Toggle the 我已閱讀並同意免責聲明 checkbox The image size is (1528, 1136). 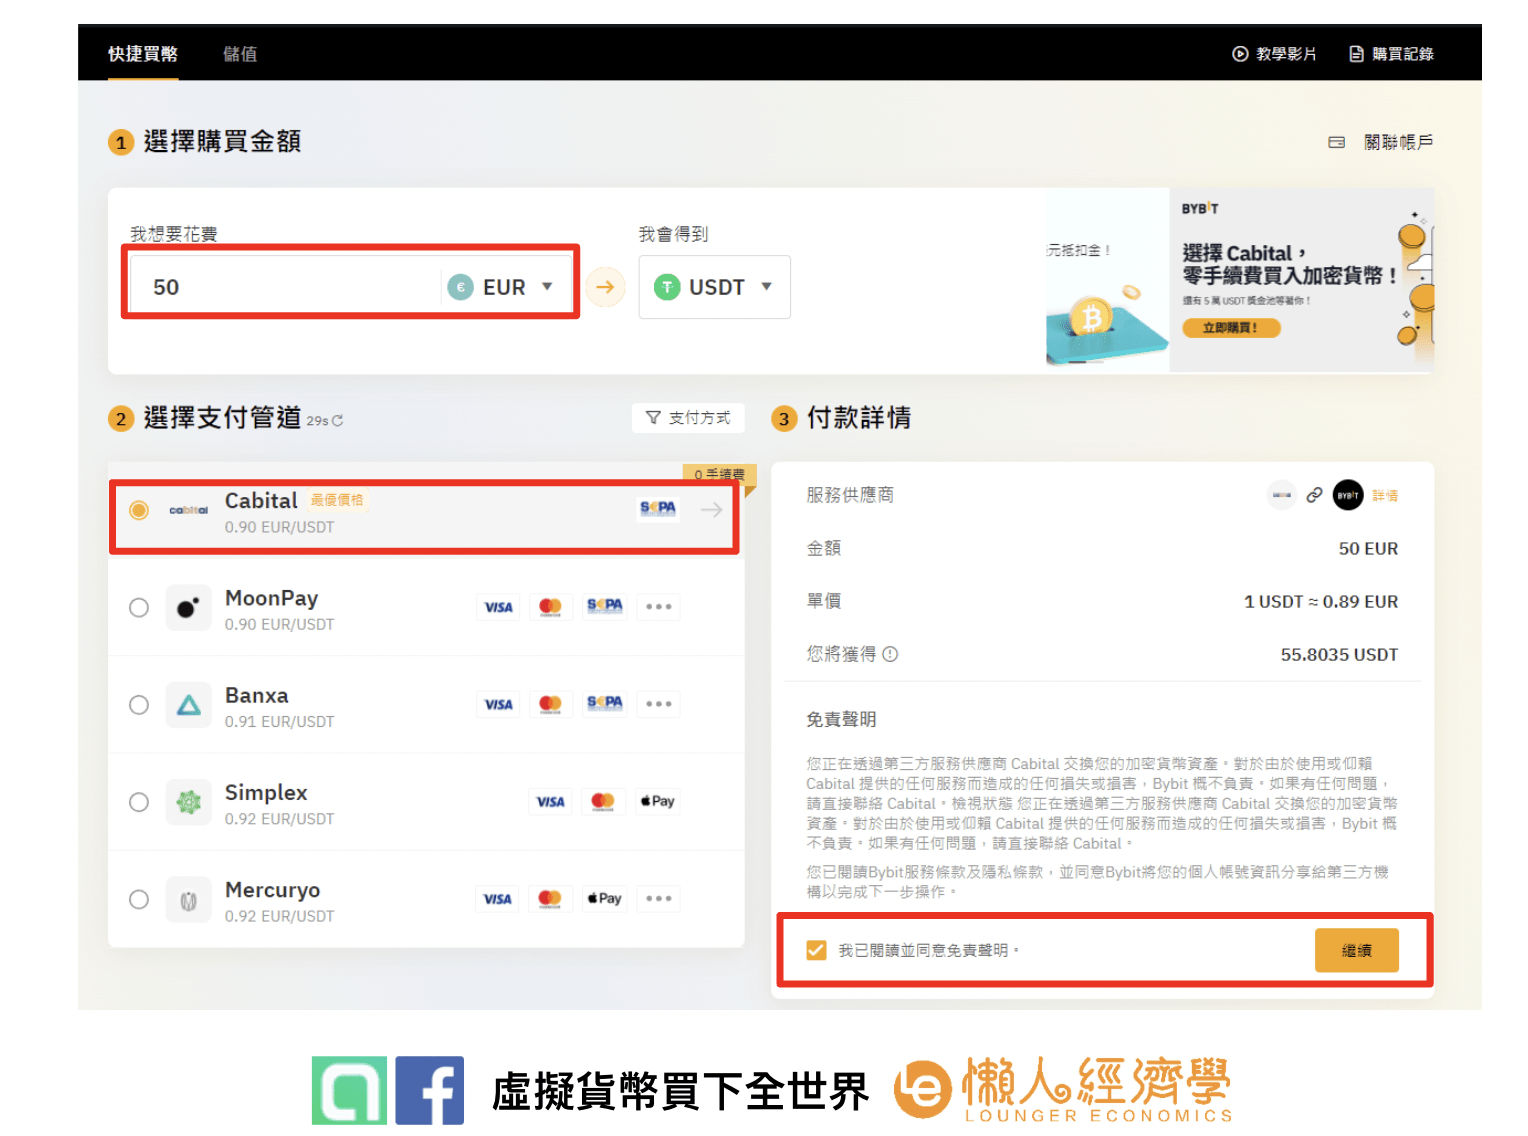(x=817, y=950)
